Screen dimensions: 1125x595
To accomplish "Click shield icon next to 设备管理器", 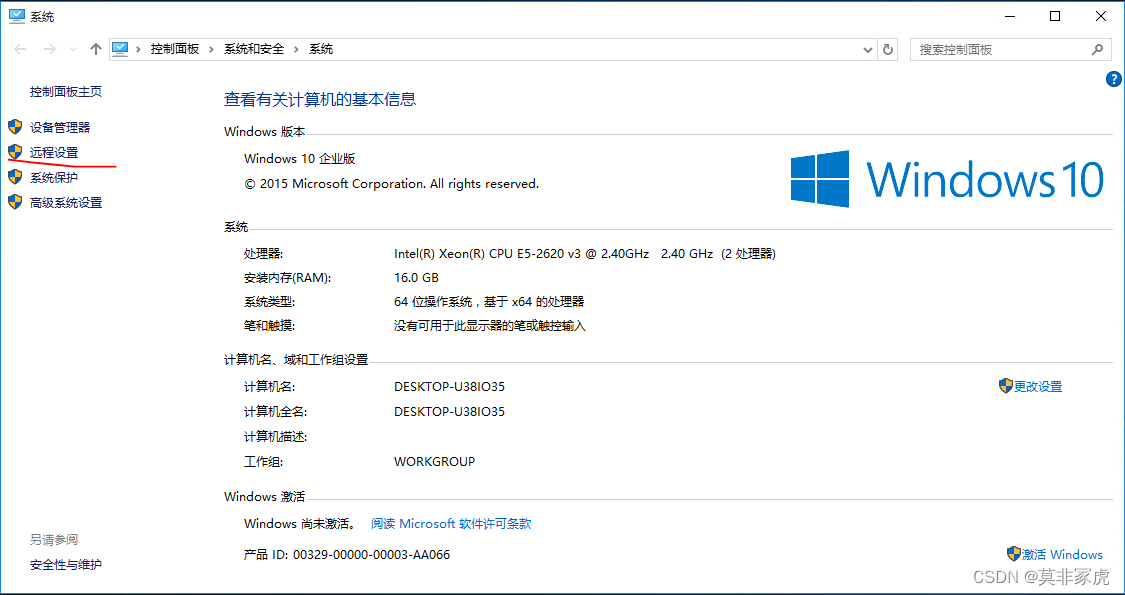I will coord(15,127).
